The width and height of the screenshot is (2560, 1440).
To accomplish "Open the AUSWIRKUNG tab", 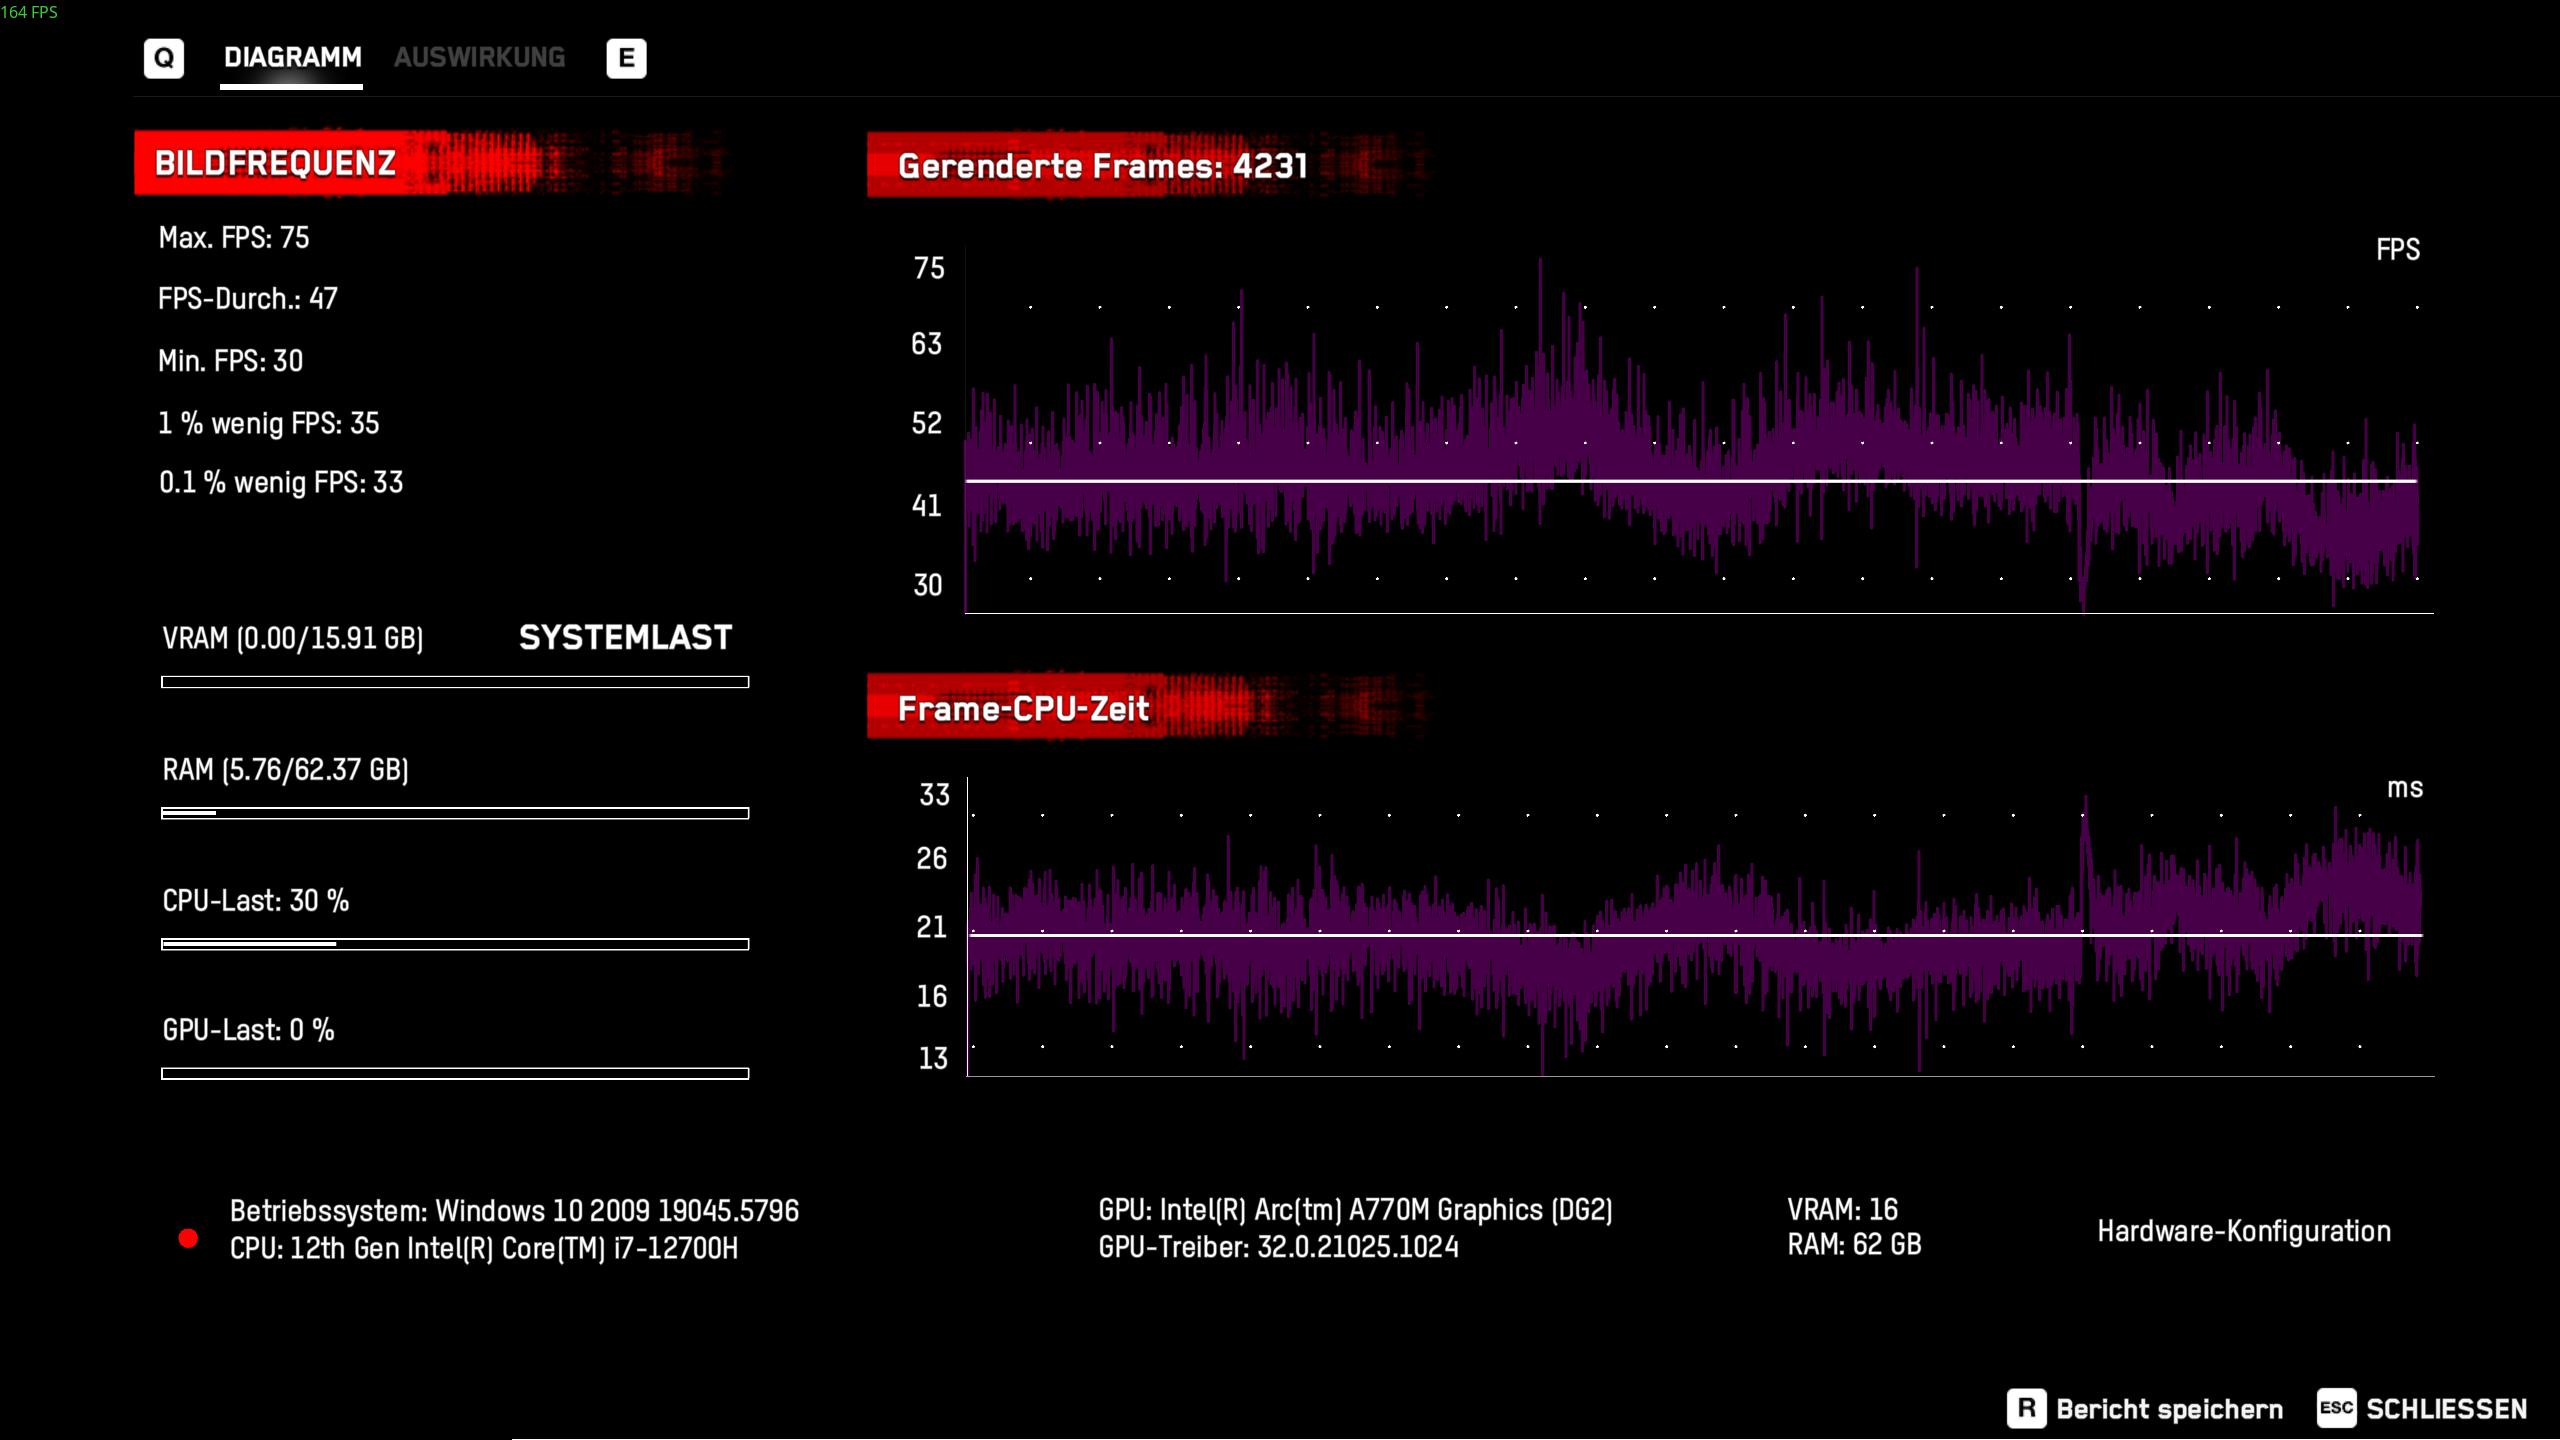I will 479,58.
